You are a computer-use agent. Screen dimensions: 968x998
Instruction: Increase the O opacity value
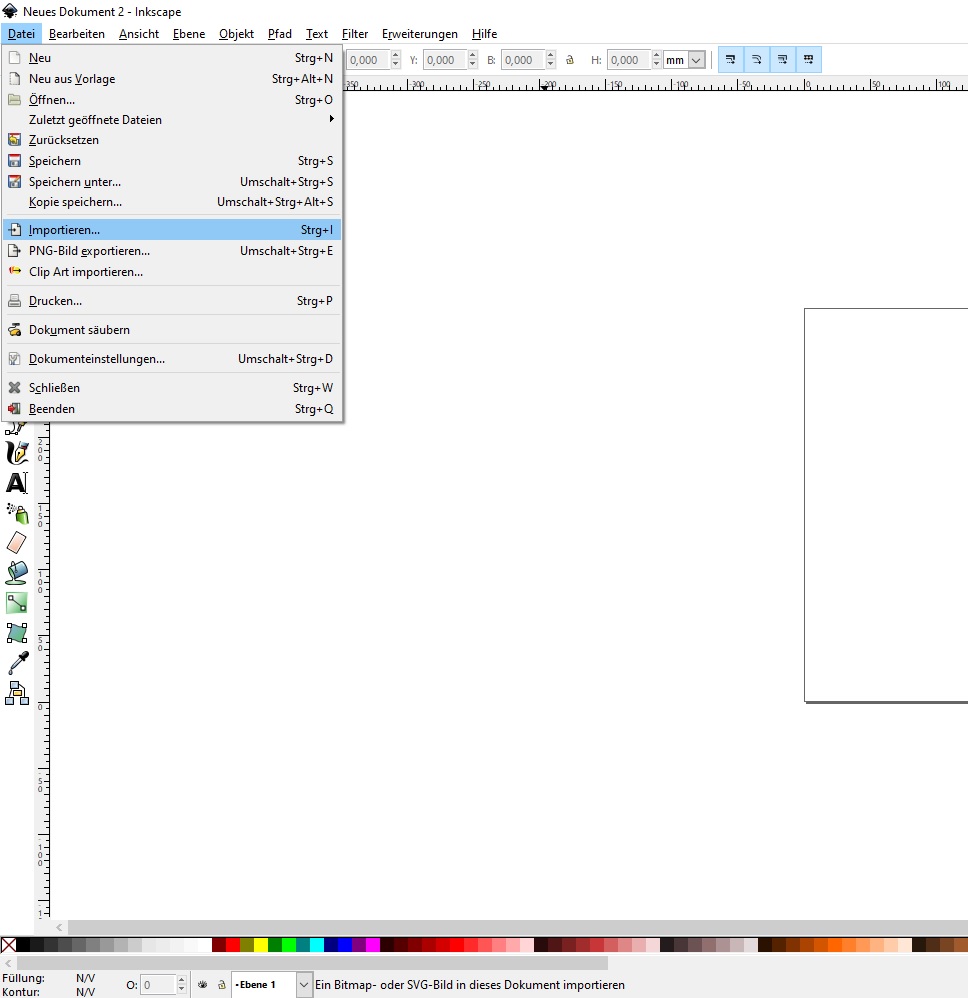pos(181,980)
